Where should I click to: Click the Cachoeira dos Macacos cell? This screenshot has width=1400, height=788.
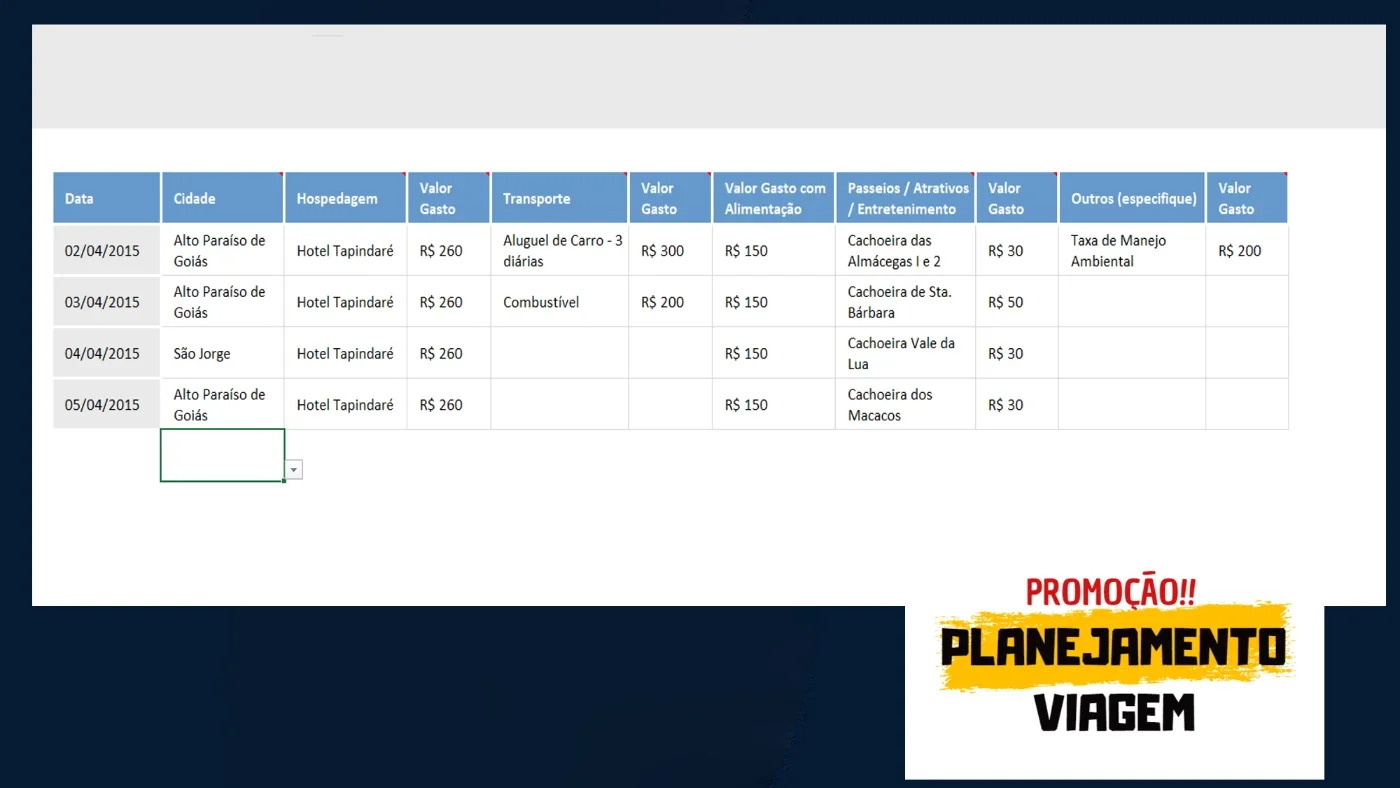coord(906,404)
